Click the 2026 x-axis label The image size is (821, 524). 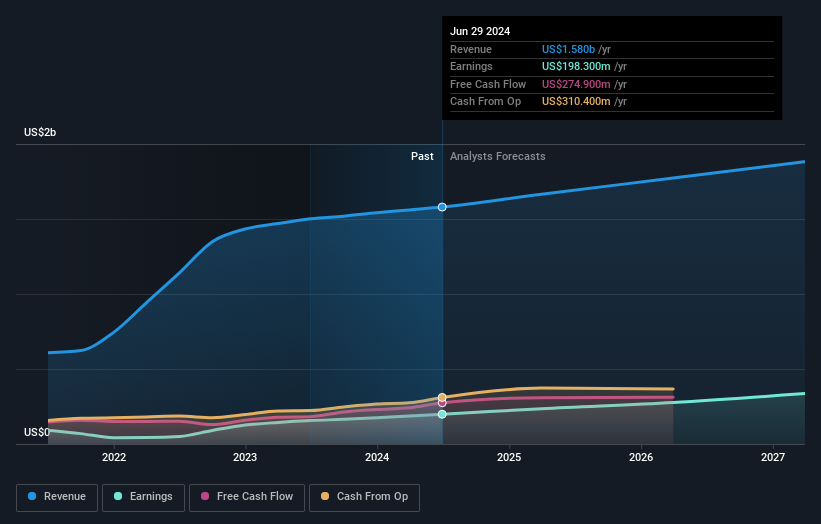pyautogui.click(x=641, y=458)
